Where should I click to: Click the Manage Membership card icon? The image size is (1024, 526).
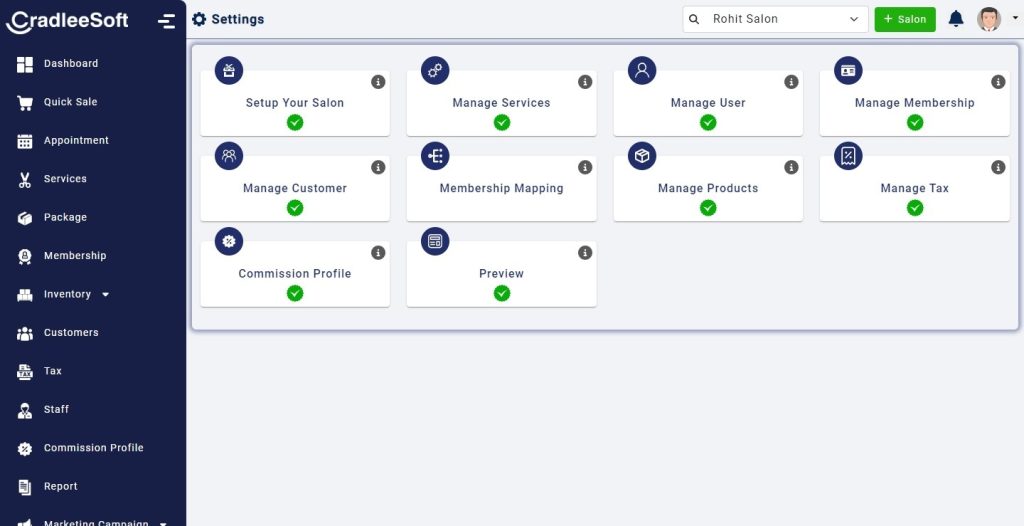848,70
